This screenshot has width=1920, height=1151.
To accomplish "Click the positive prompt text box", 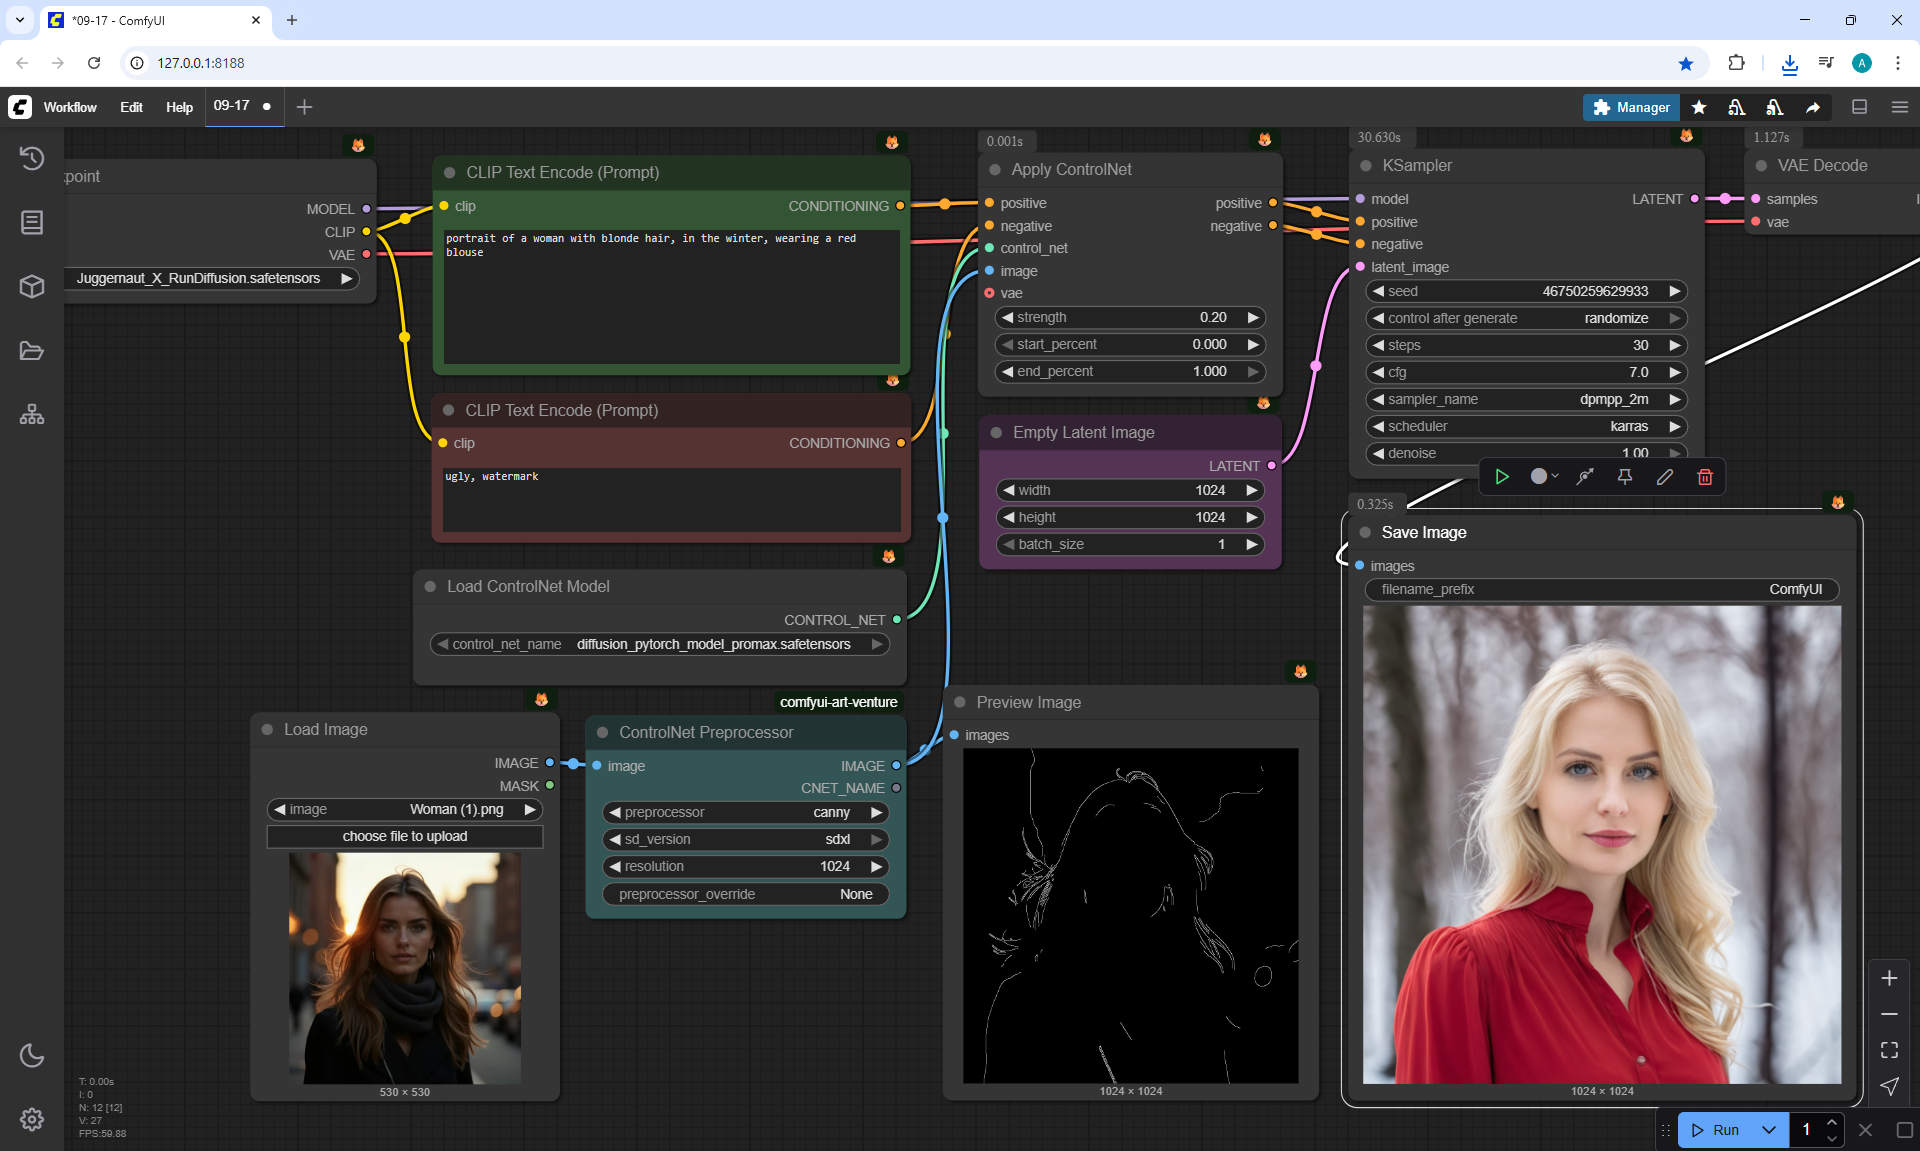I will 671,295.
